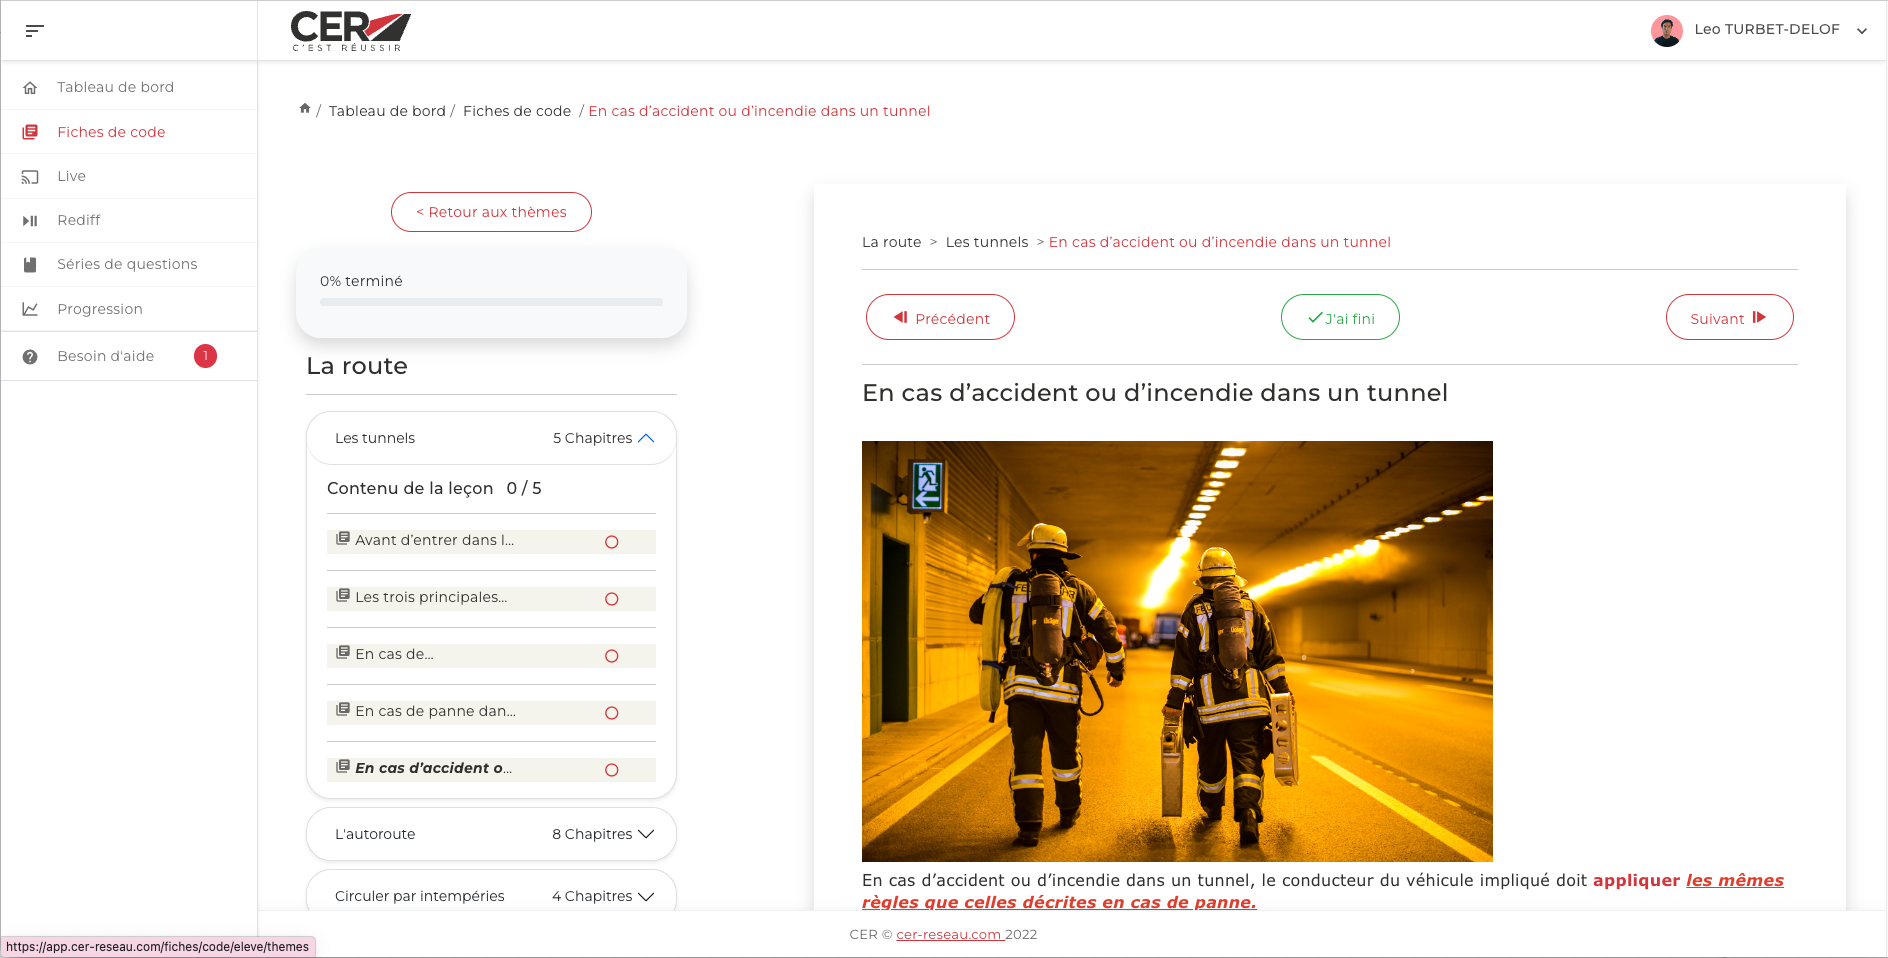1888x958 pixels.
Task: Click the 0% terminé progress bar
Action: (491, 302)
